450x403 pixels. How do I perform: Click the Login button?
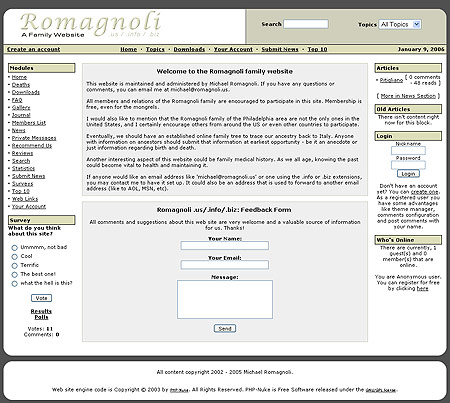click(408, 174)
